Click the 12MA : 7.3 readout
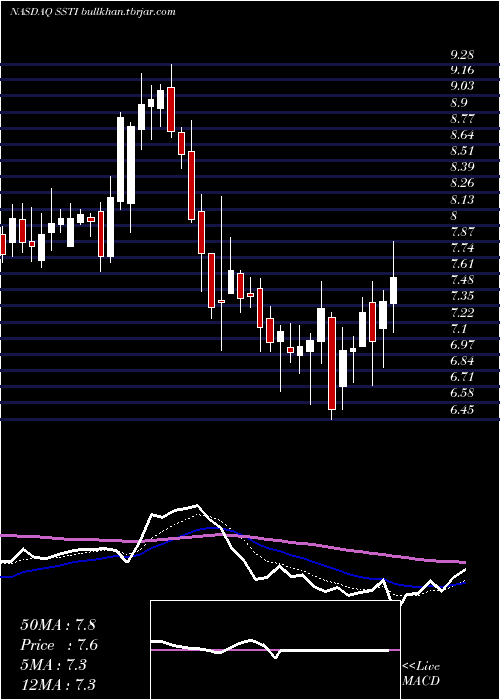 coord(58,684)
